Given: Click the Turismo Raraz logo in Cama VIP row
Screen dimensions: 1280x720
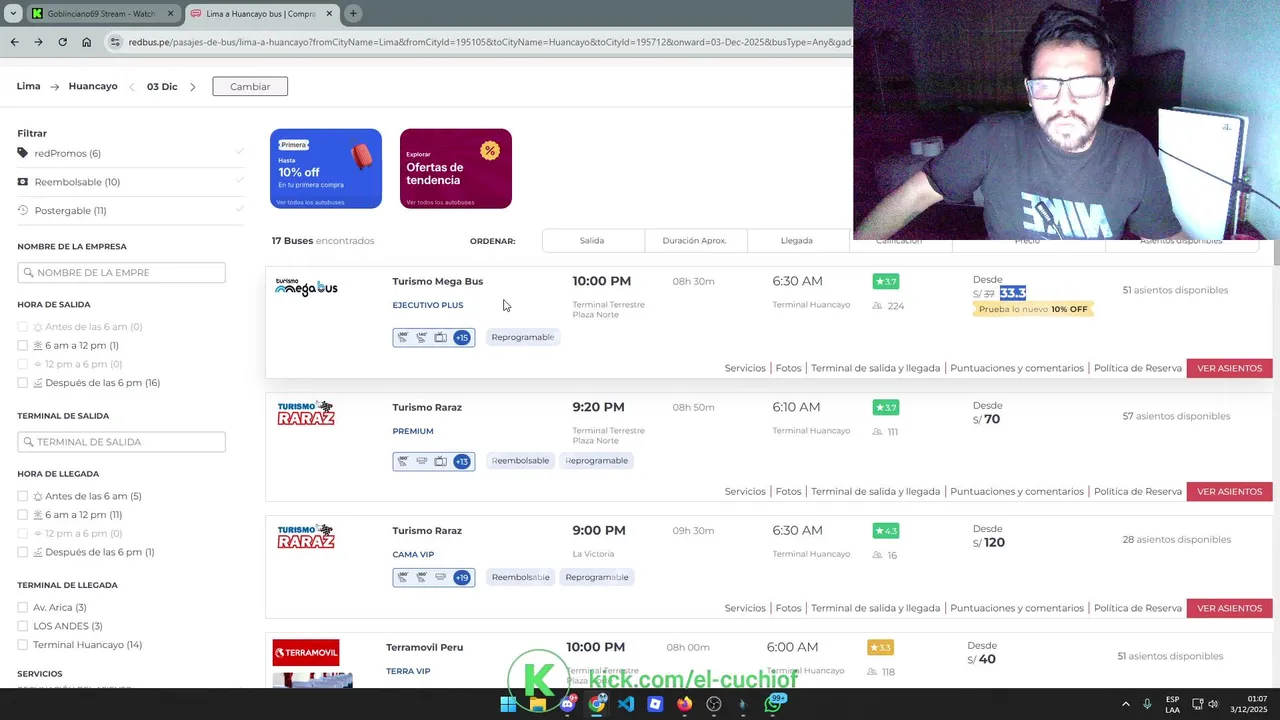Looking at the screenshot, I should (x=306, y=535).
